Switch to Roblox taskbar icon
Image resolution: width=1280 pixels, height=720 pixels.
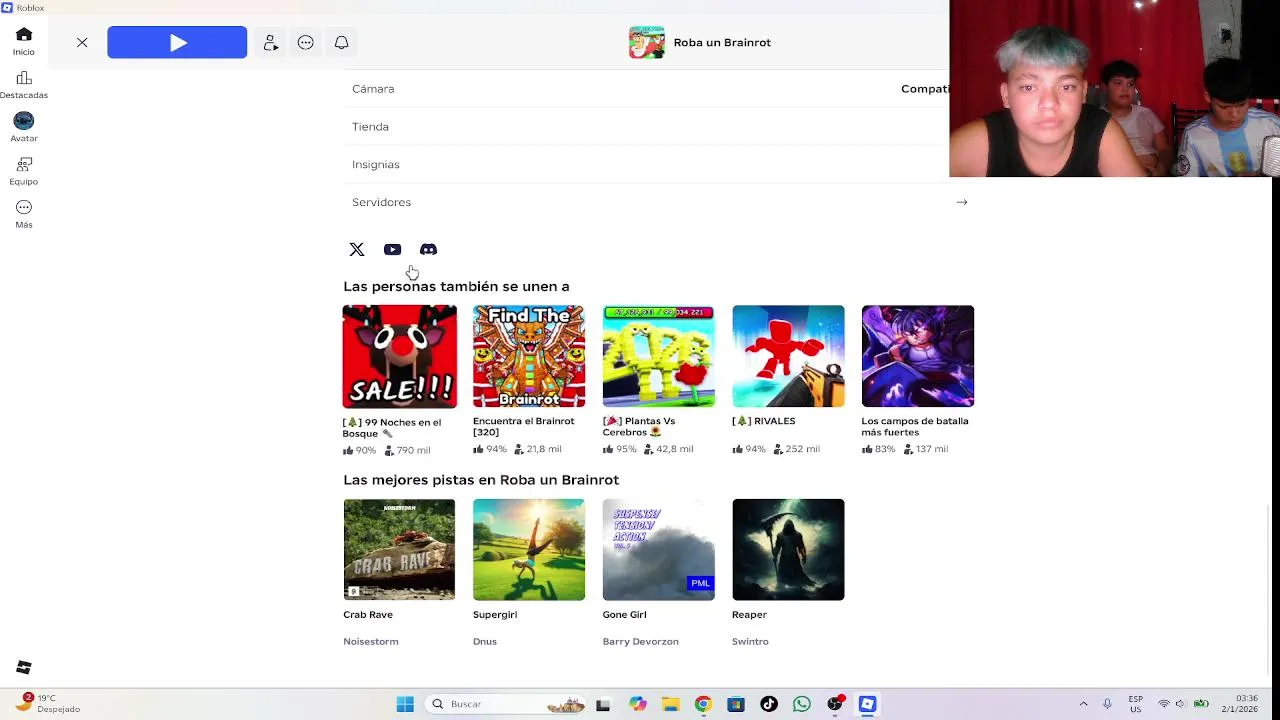pos(868,704)
